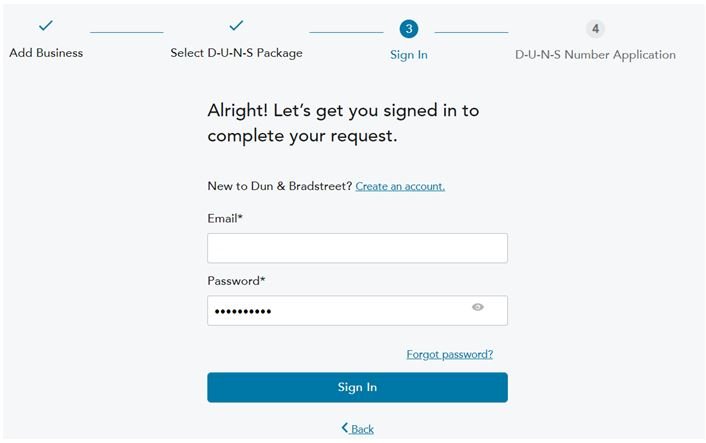This screenshot has height=443, width=706.
Task: Click the Password* field label
Action: [236, 281]
